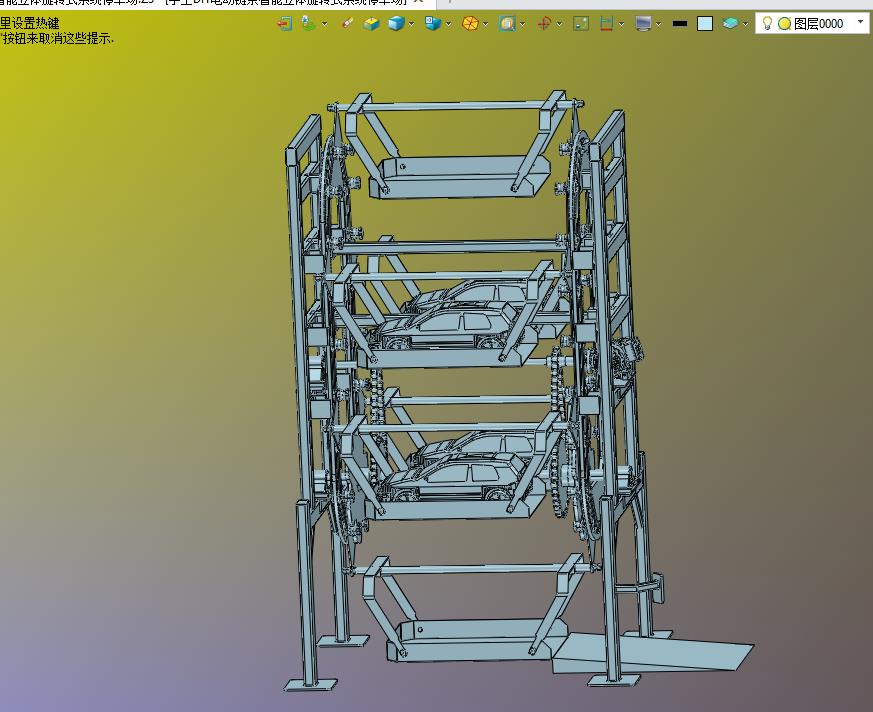Image resolution: width=873 pixels, height=712 pixels.
Task: Click the red rotate-axis crosshair icon
Action: click(544, 23)
